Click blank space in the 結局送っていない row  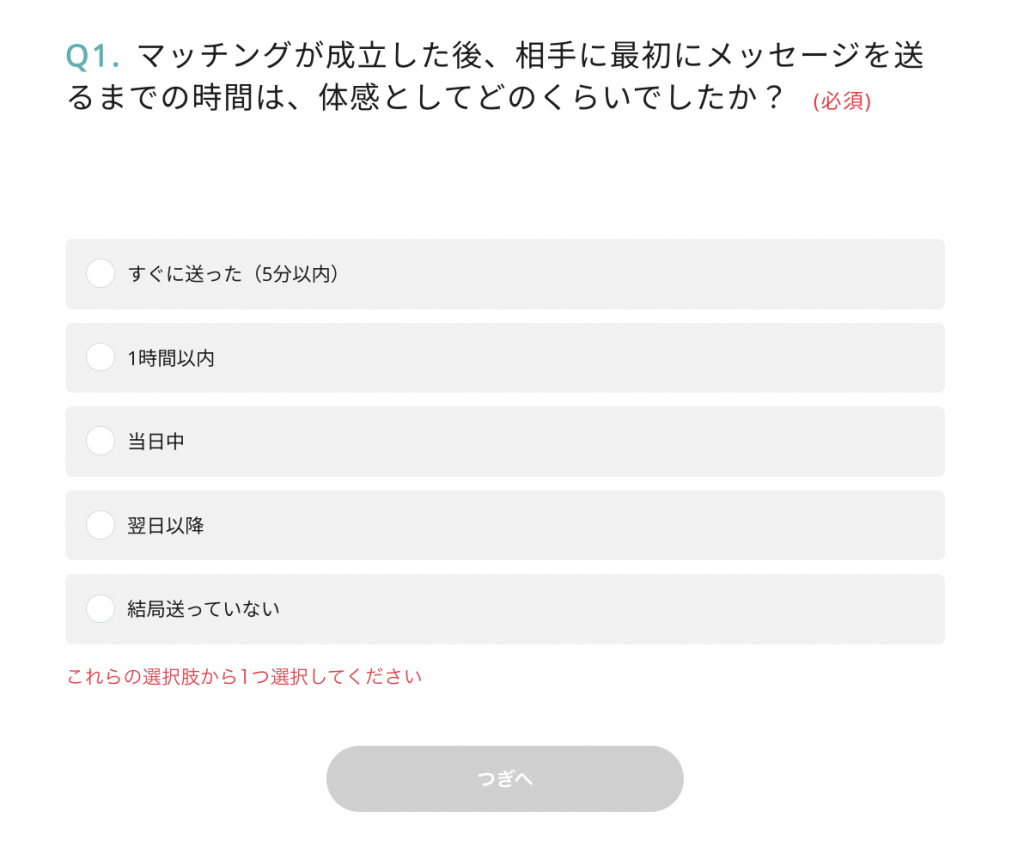point(600,608)
